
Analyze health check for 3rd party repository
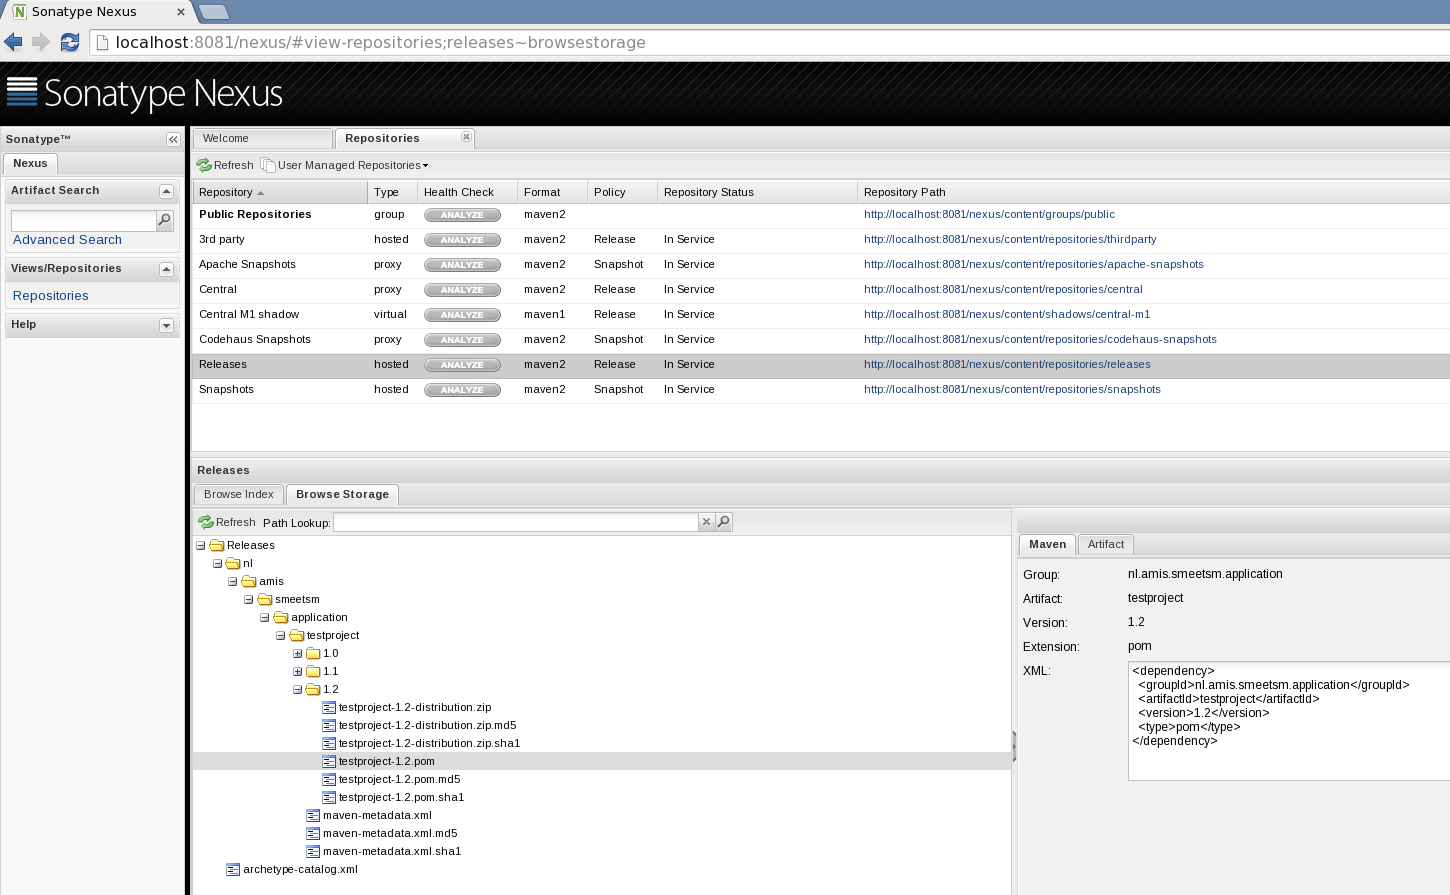tap(462, 239)
